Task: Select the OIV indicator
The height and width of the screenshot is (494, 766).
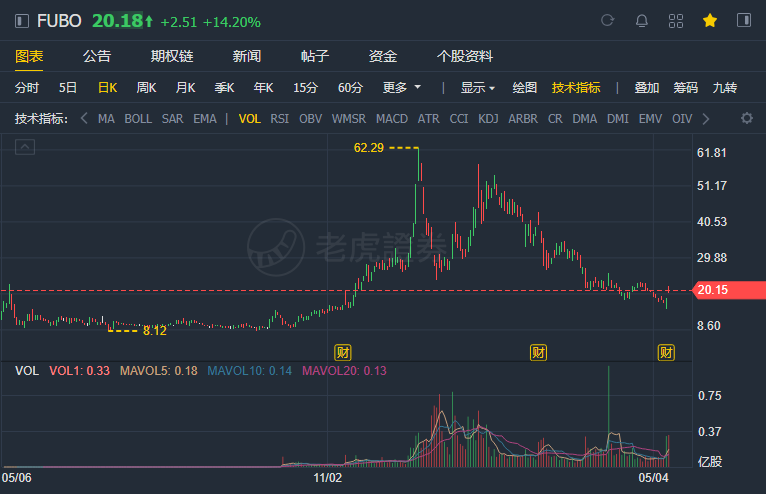Action: [x=682, y=119]
